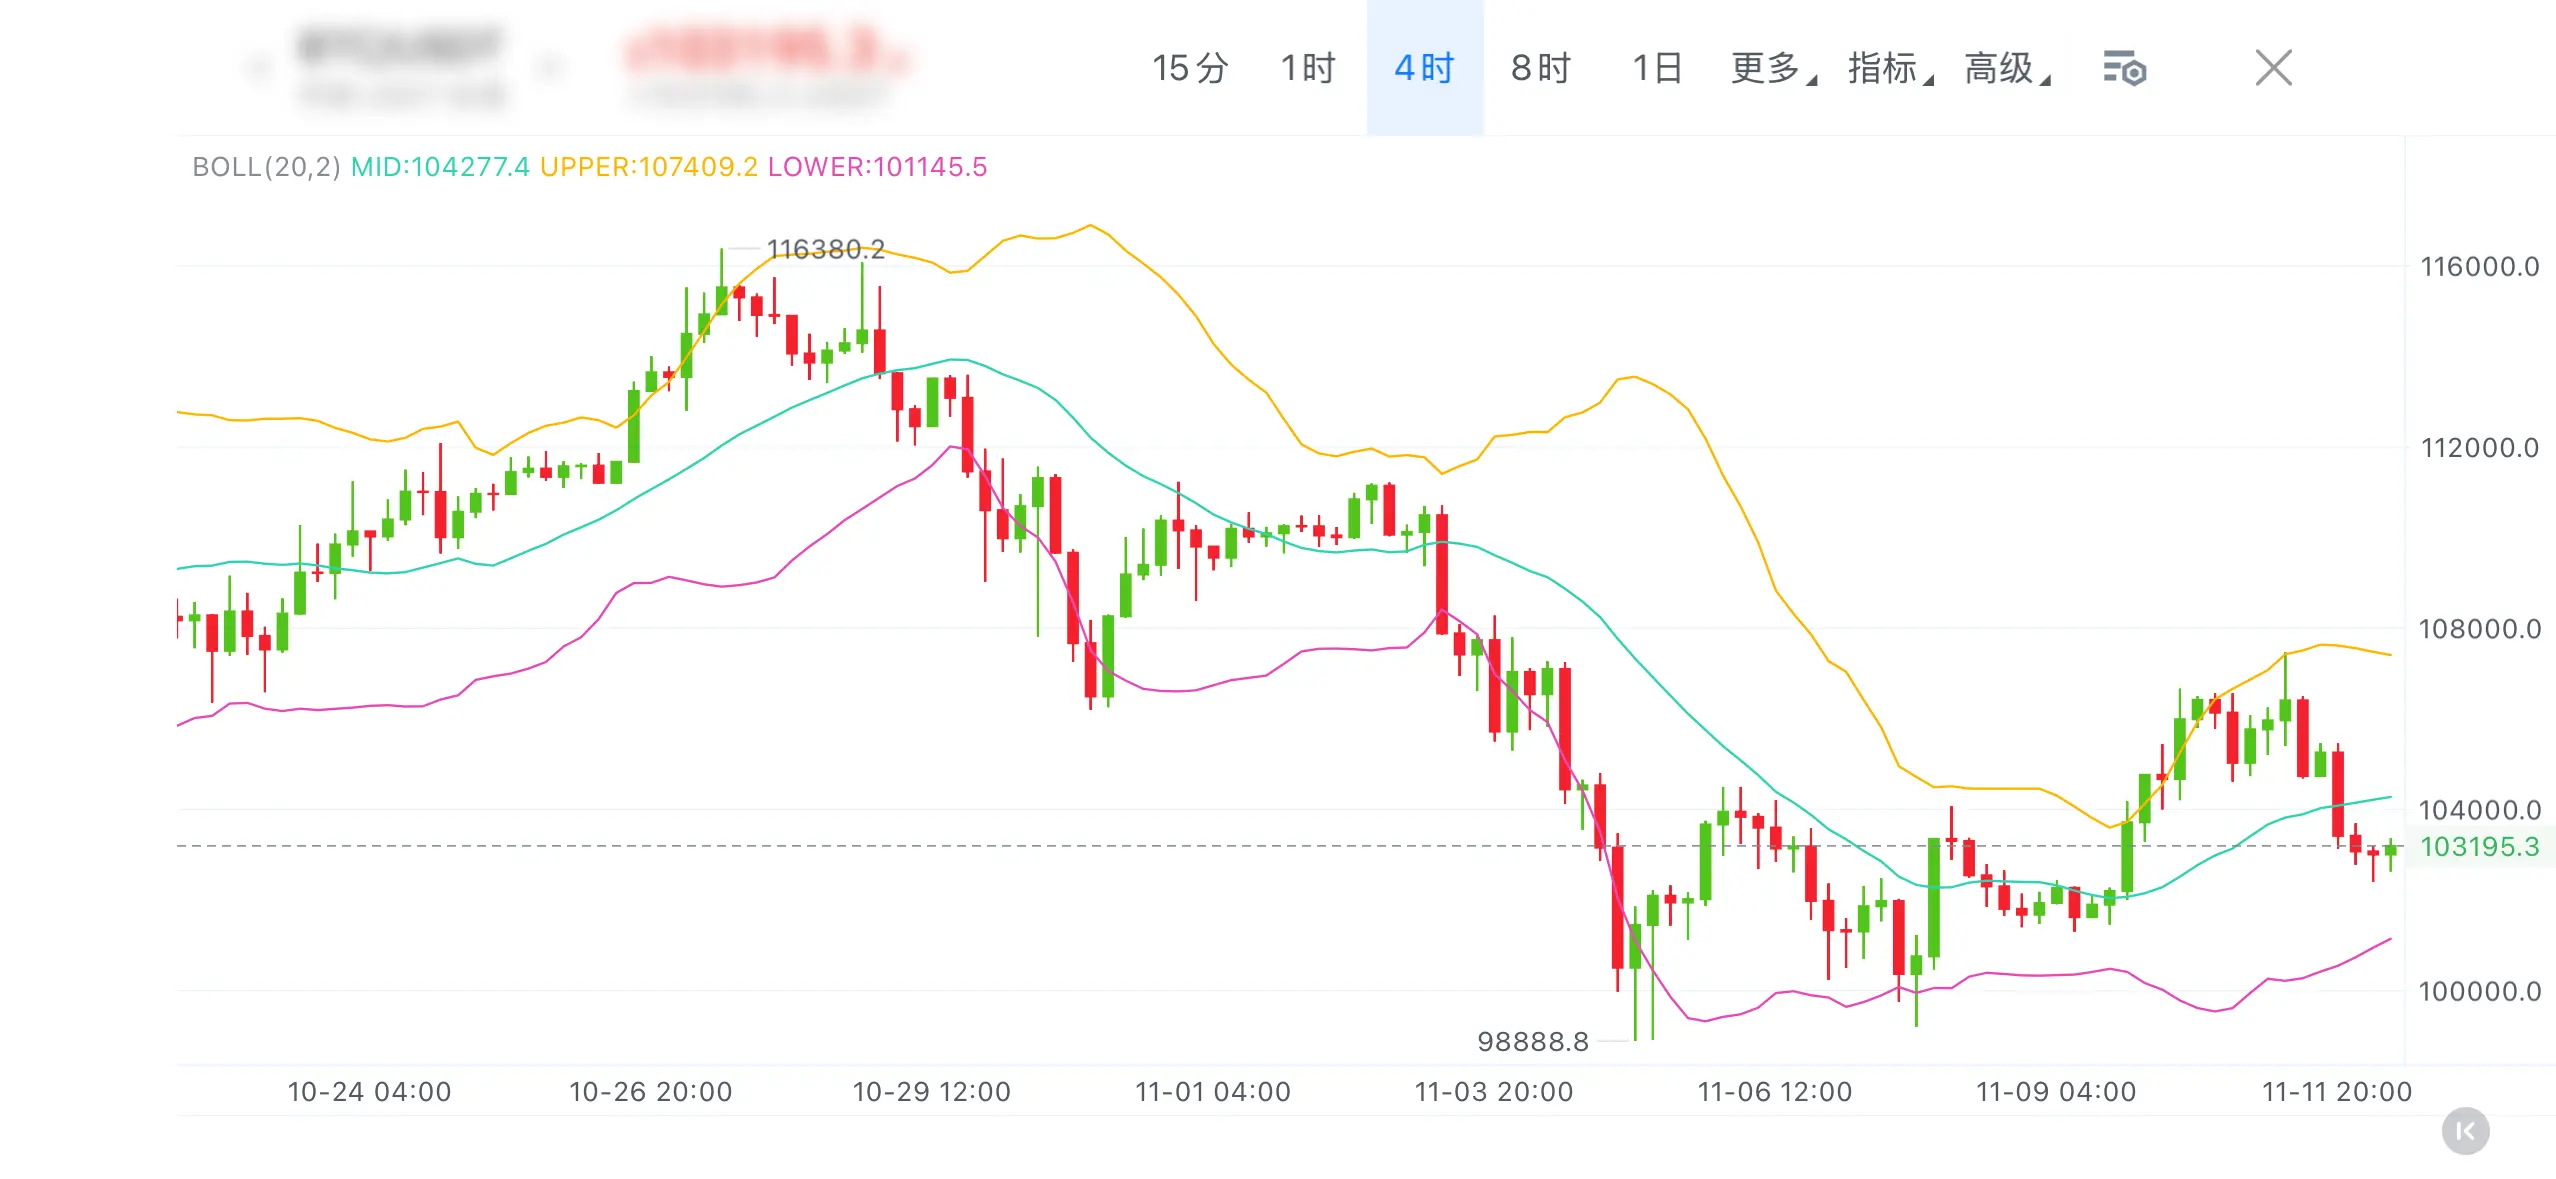Click current price tag 103195.3

pos(2478,847)
